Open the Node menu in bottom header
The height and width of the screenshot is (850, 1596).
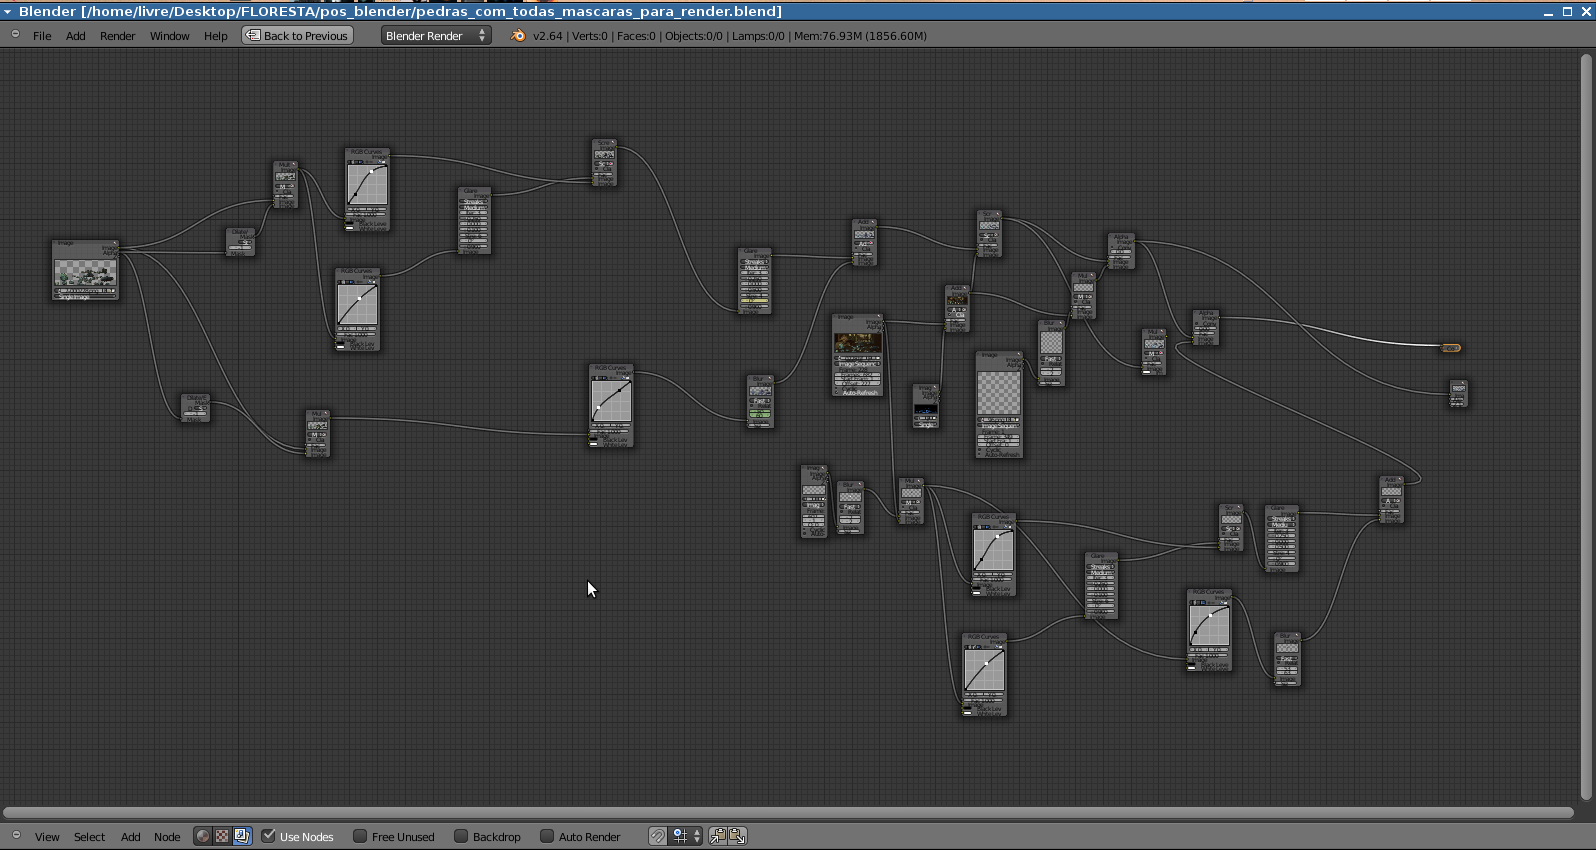tap(167, 837)
